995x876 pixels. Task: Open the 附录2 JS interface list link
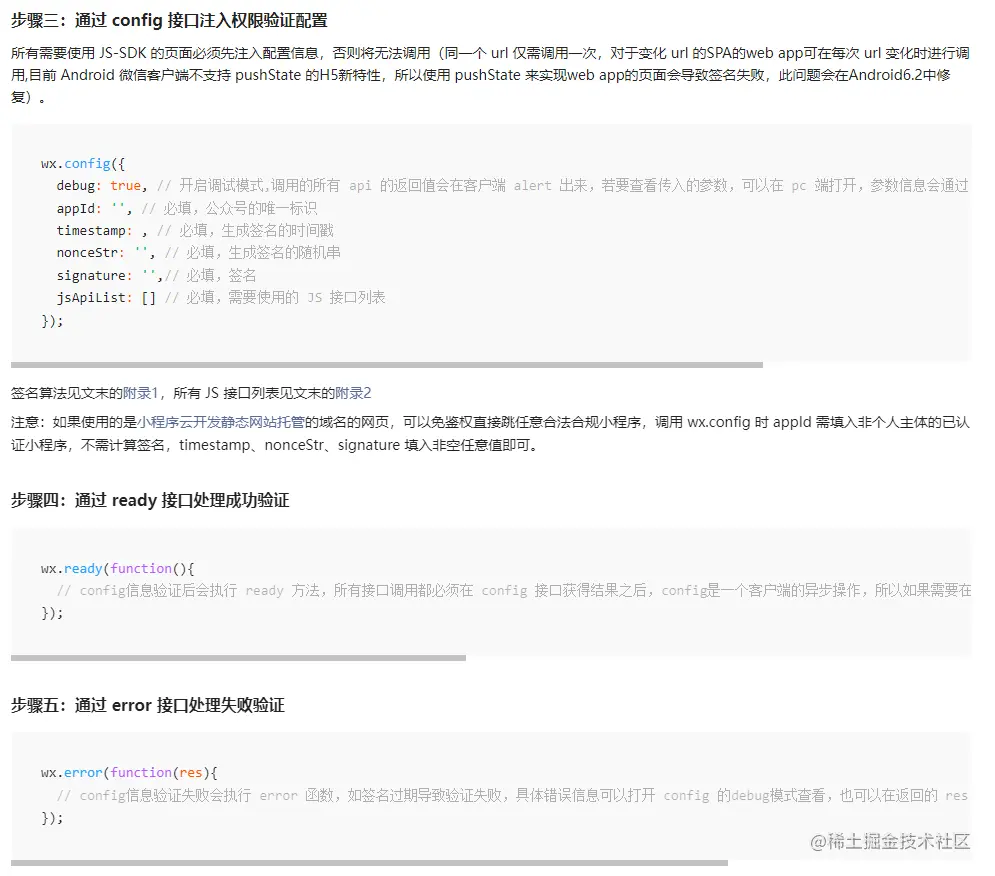pyautogui.click(x=353, y=394)
